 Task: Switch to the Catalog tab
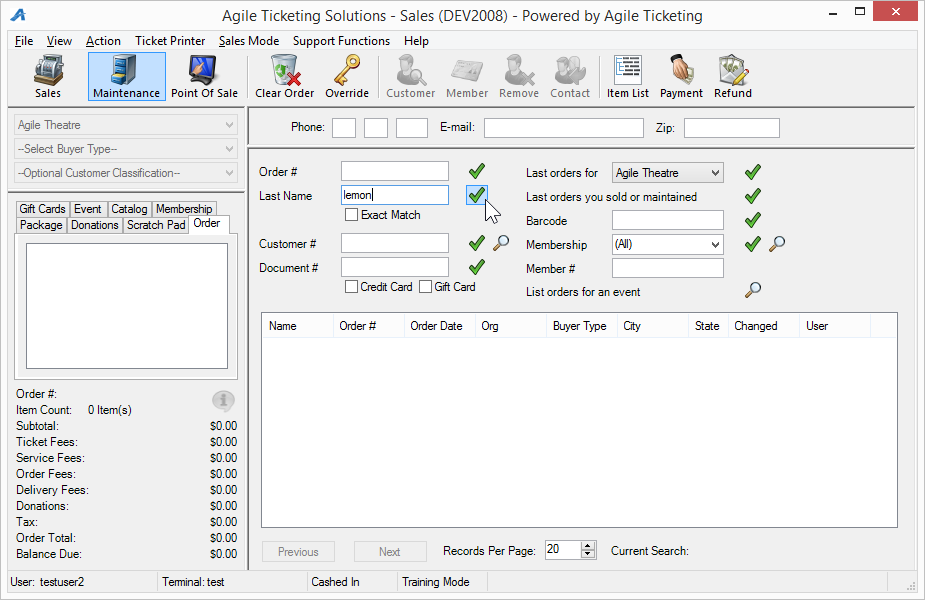[129, 209]
